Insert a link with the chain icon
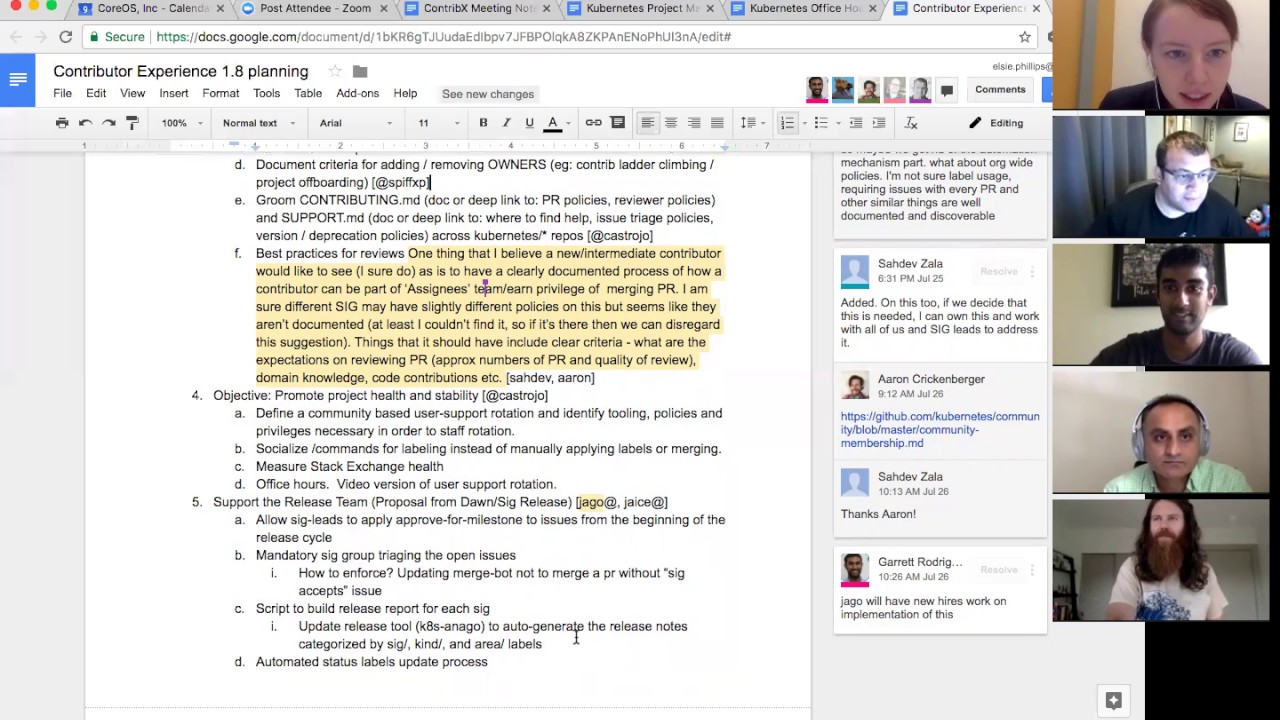This screenshot has width=1280, height=720. [593, 123]
